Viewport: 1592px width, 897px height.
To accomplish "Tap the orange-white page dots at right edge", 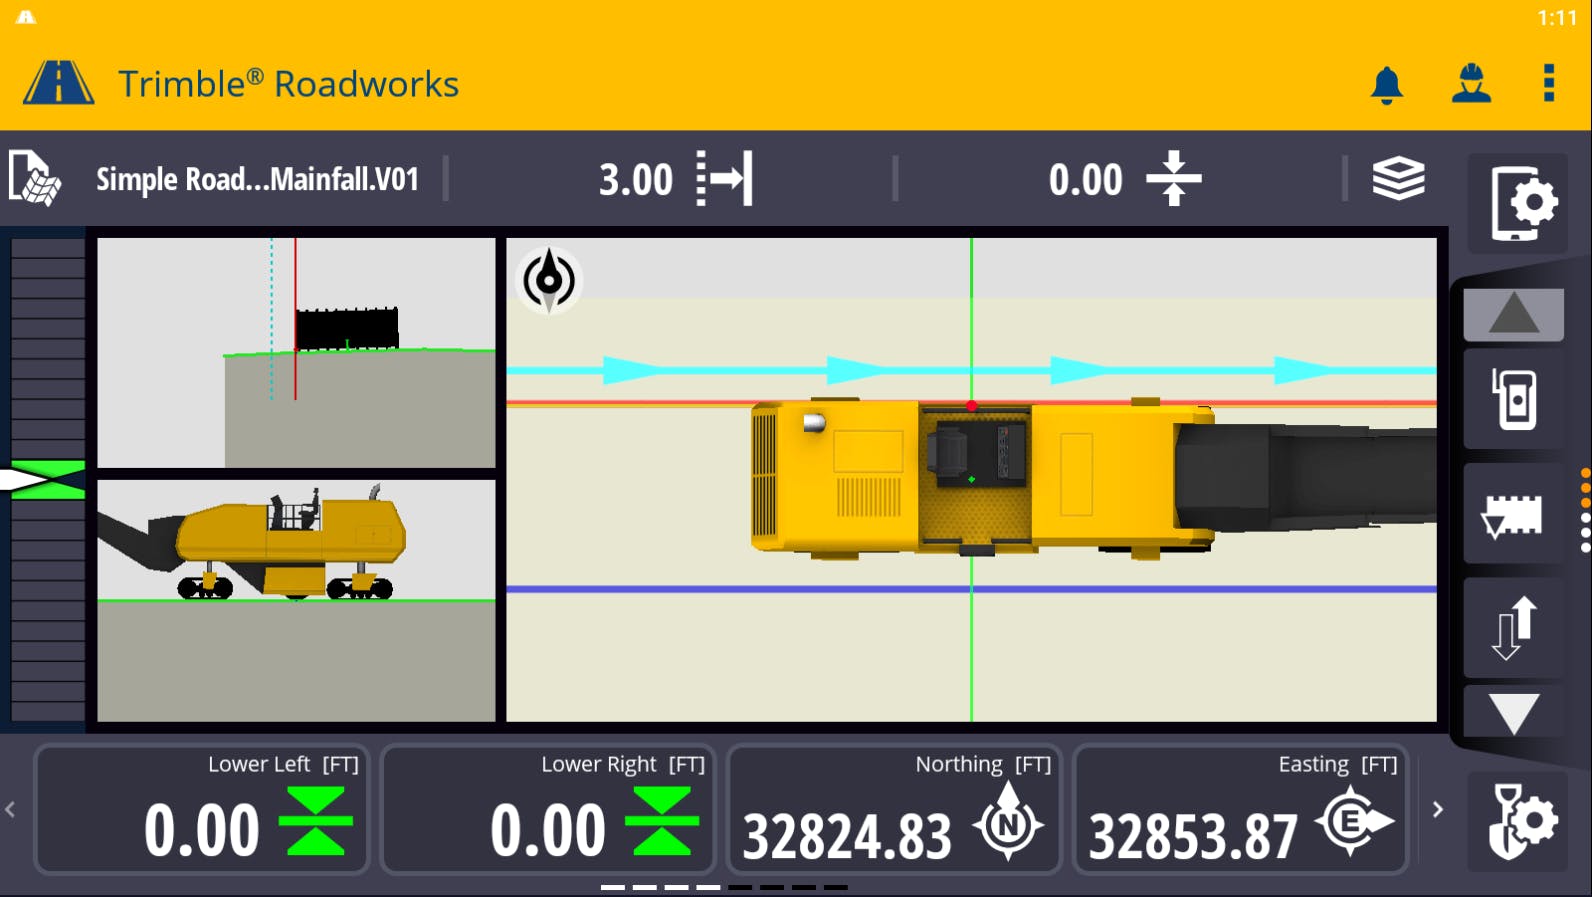I will click(1585, 510).
